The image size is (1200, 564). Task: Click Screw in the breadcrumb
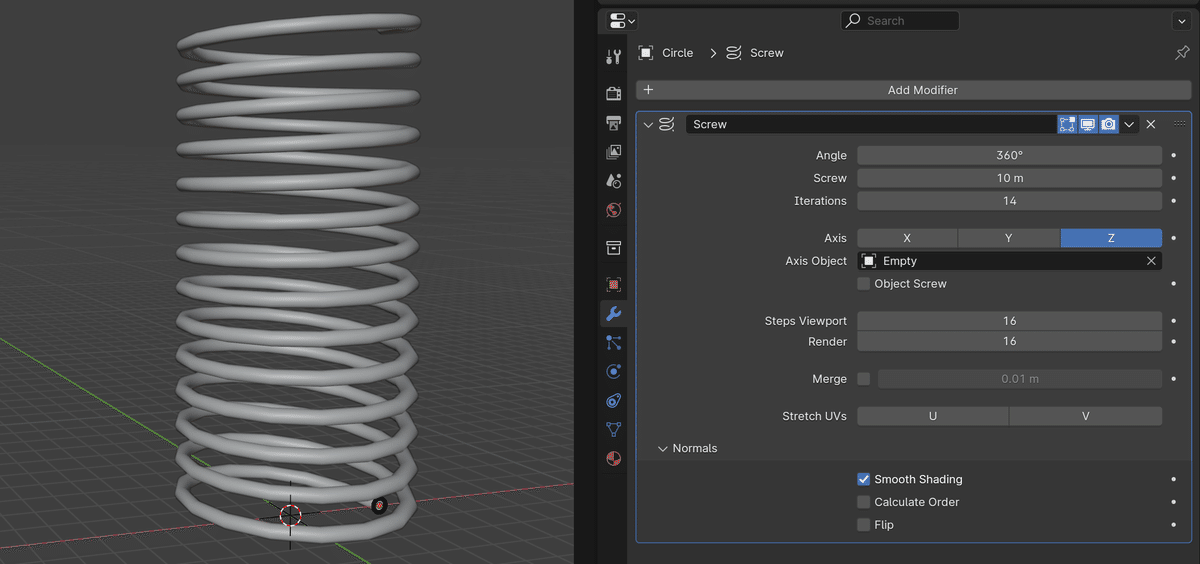point(767,53)
